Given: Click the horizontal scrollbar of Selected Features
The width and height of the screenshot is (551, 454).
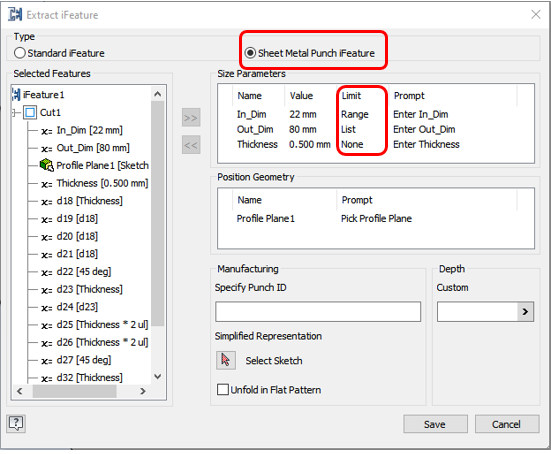Looking at the screenshot, I should coord(81,391).
